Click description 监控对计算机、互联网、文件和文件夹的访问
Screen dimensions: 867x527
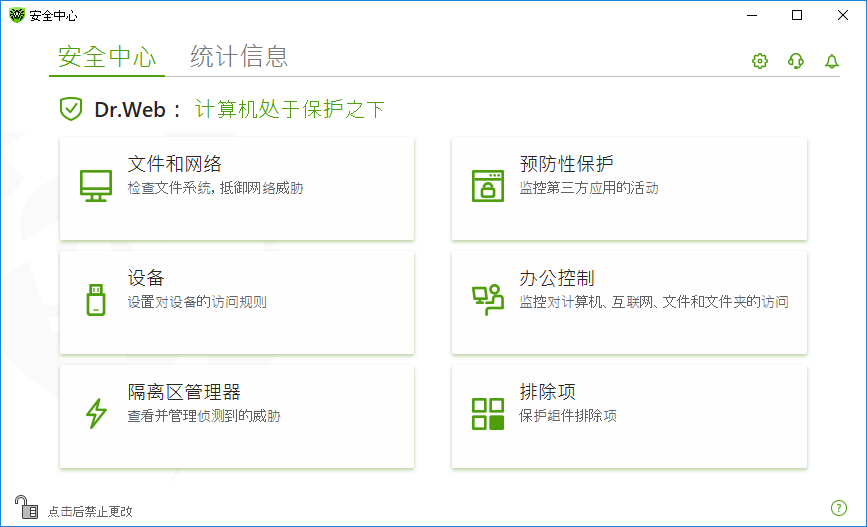tap(654, 302)
